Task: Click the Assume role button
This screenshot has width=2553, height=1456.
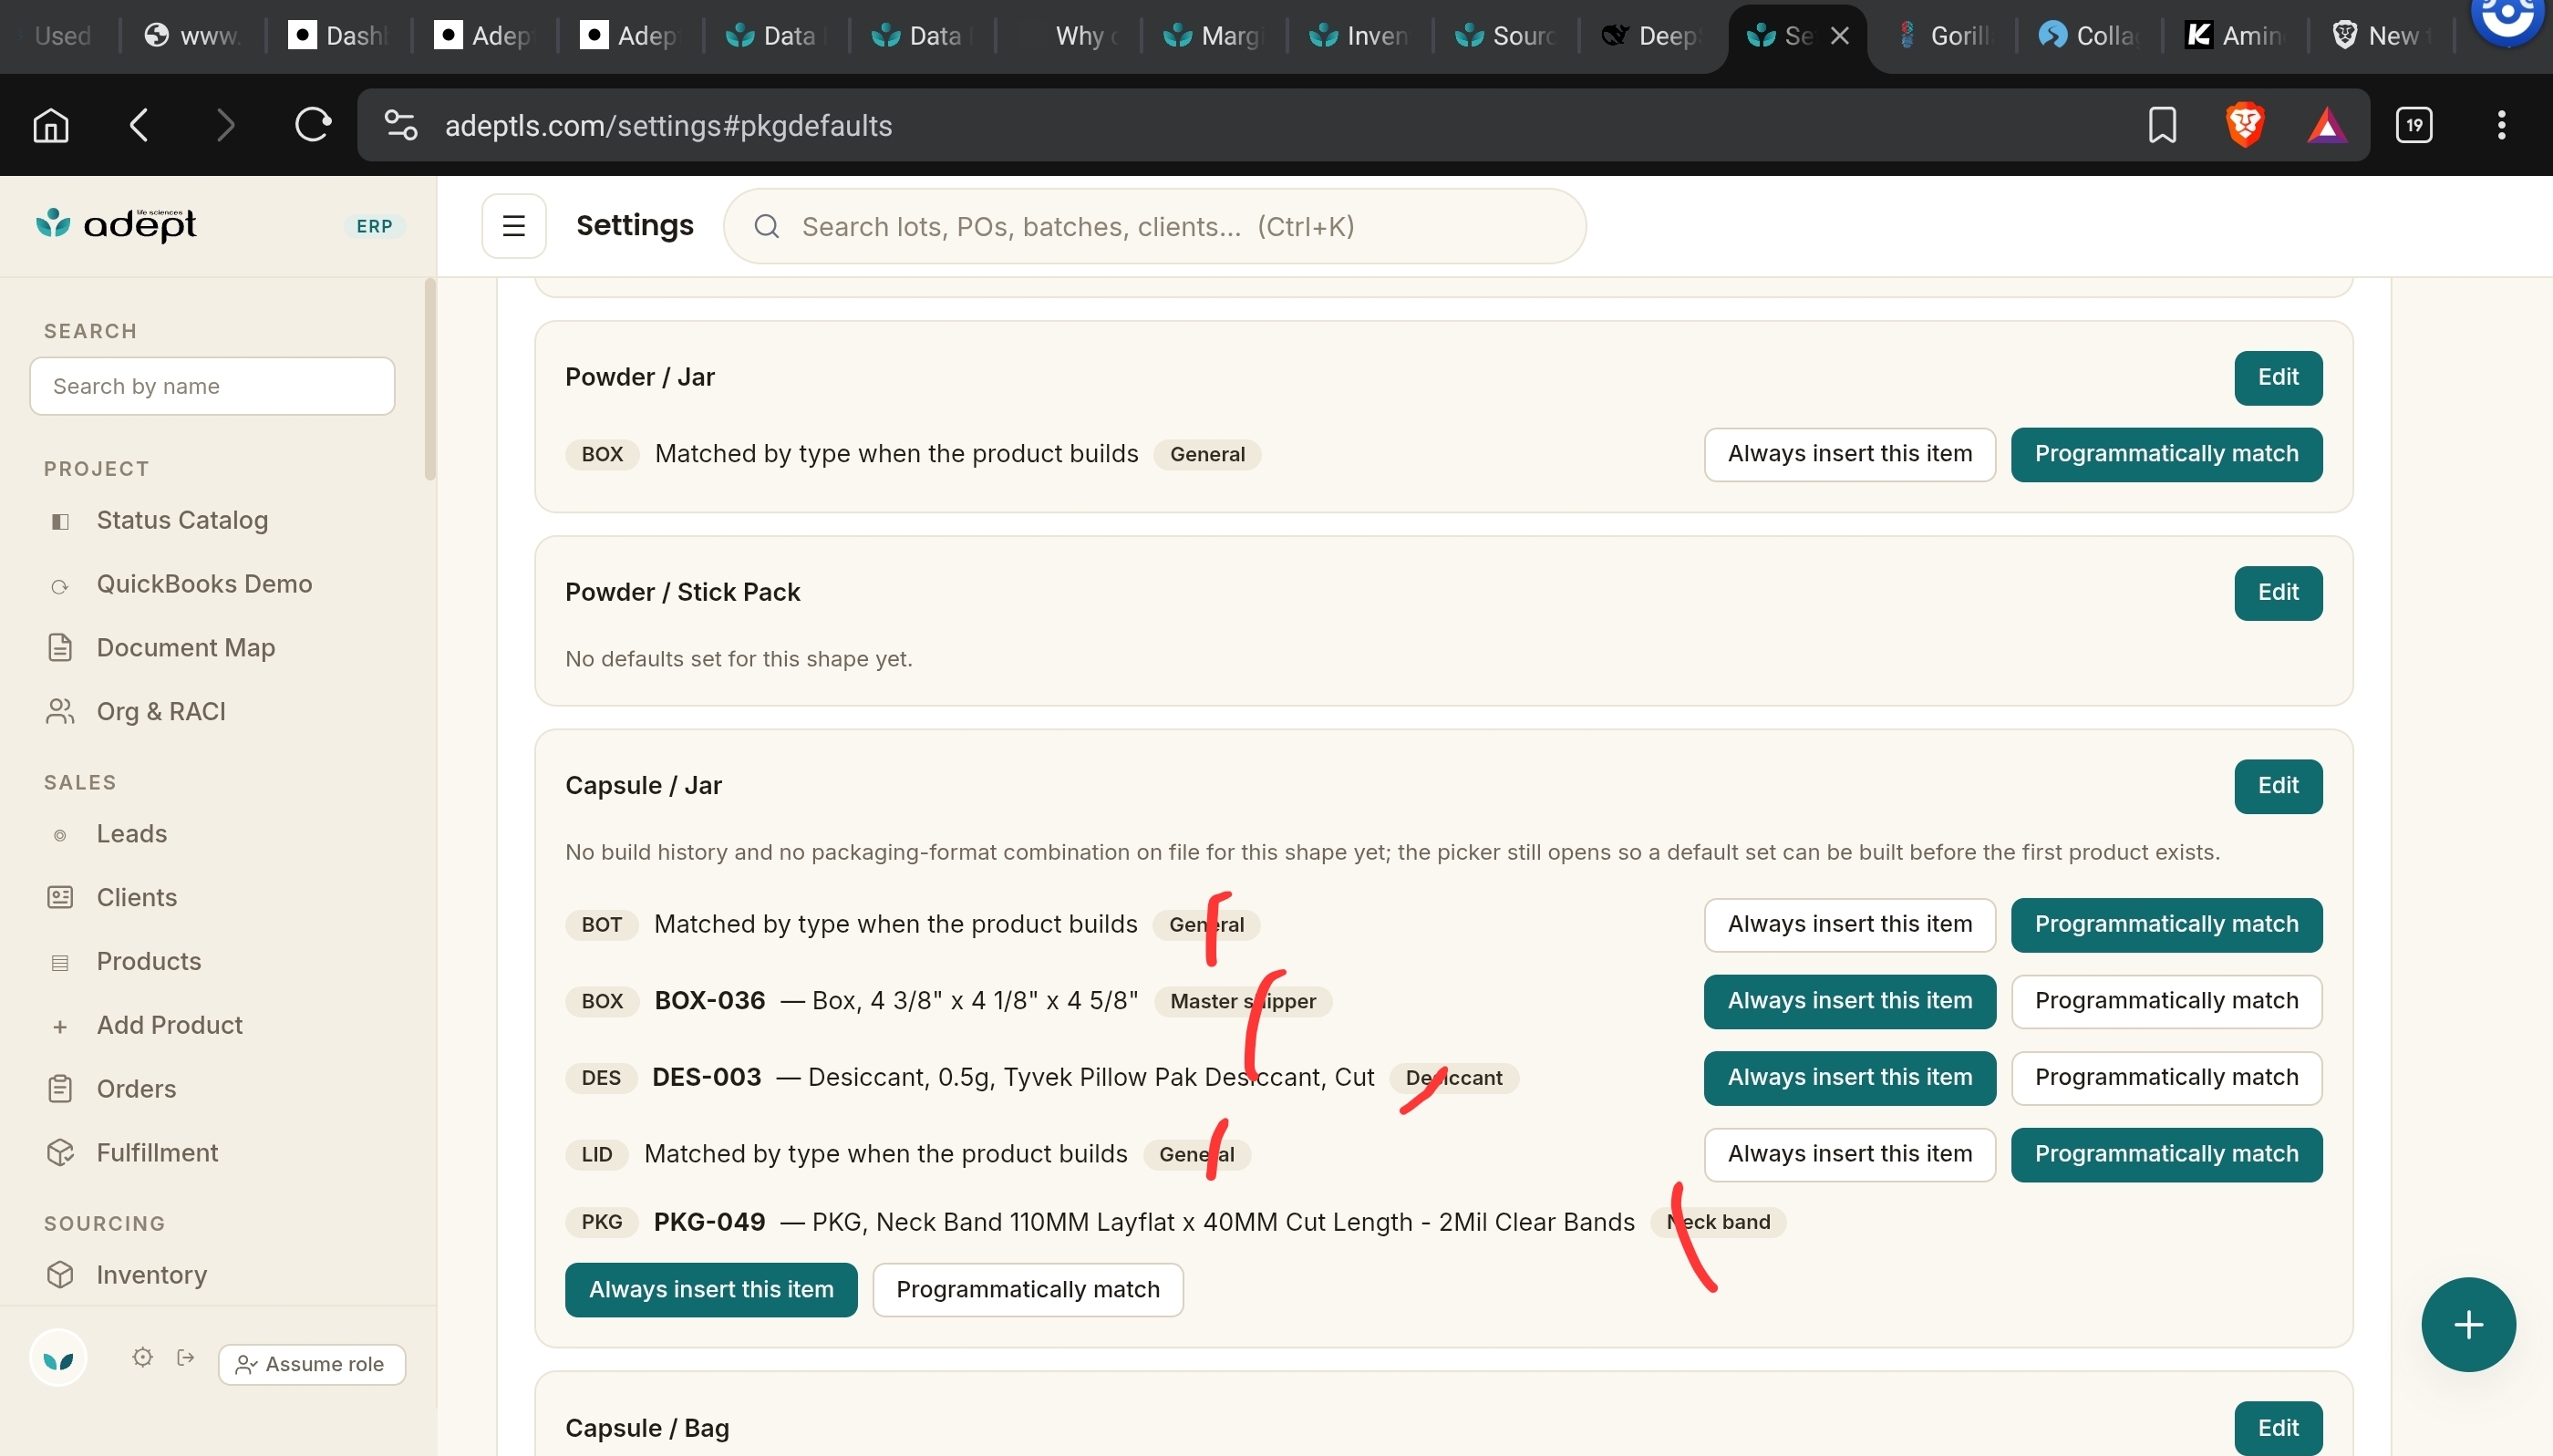Action: (312, 1364)
